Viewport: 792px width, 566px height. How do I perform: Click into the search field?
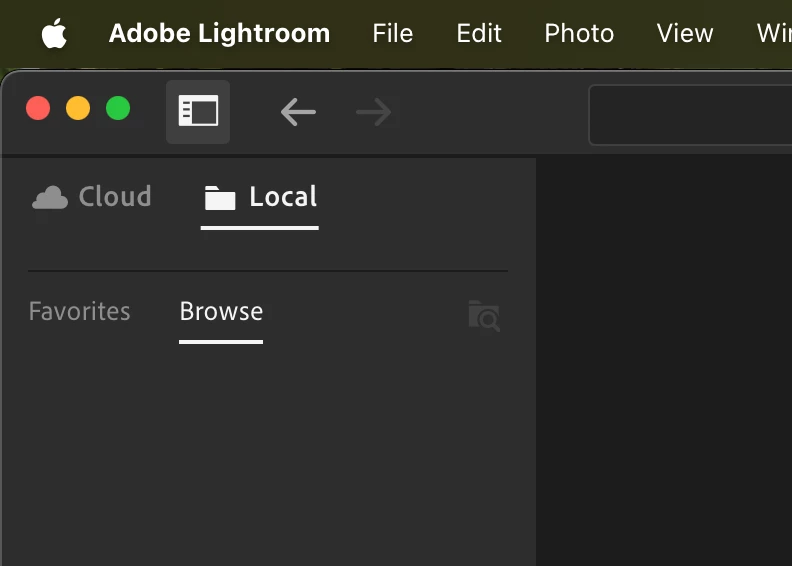tap(690, 115)
